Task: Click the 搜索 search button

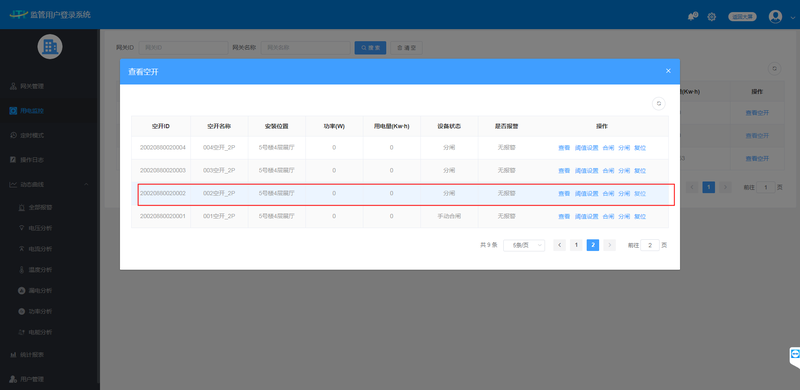Action: point(370,47)
